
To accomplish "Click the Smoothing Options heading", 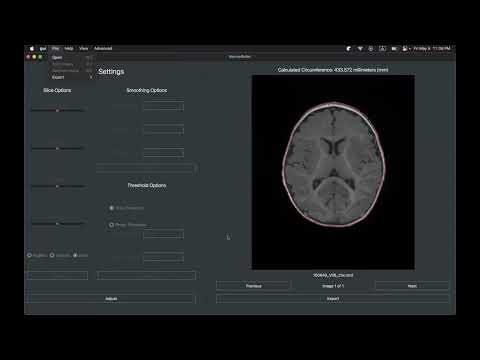I will (147, 90).
